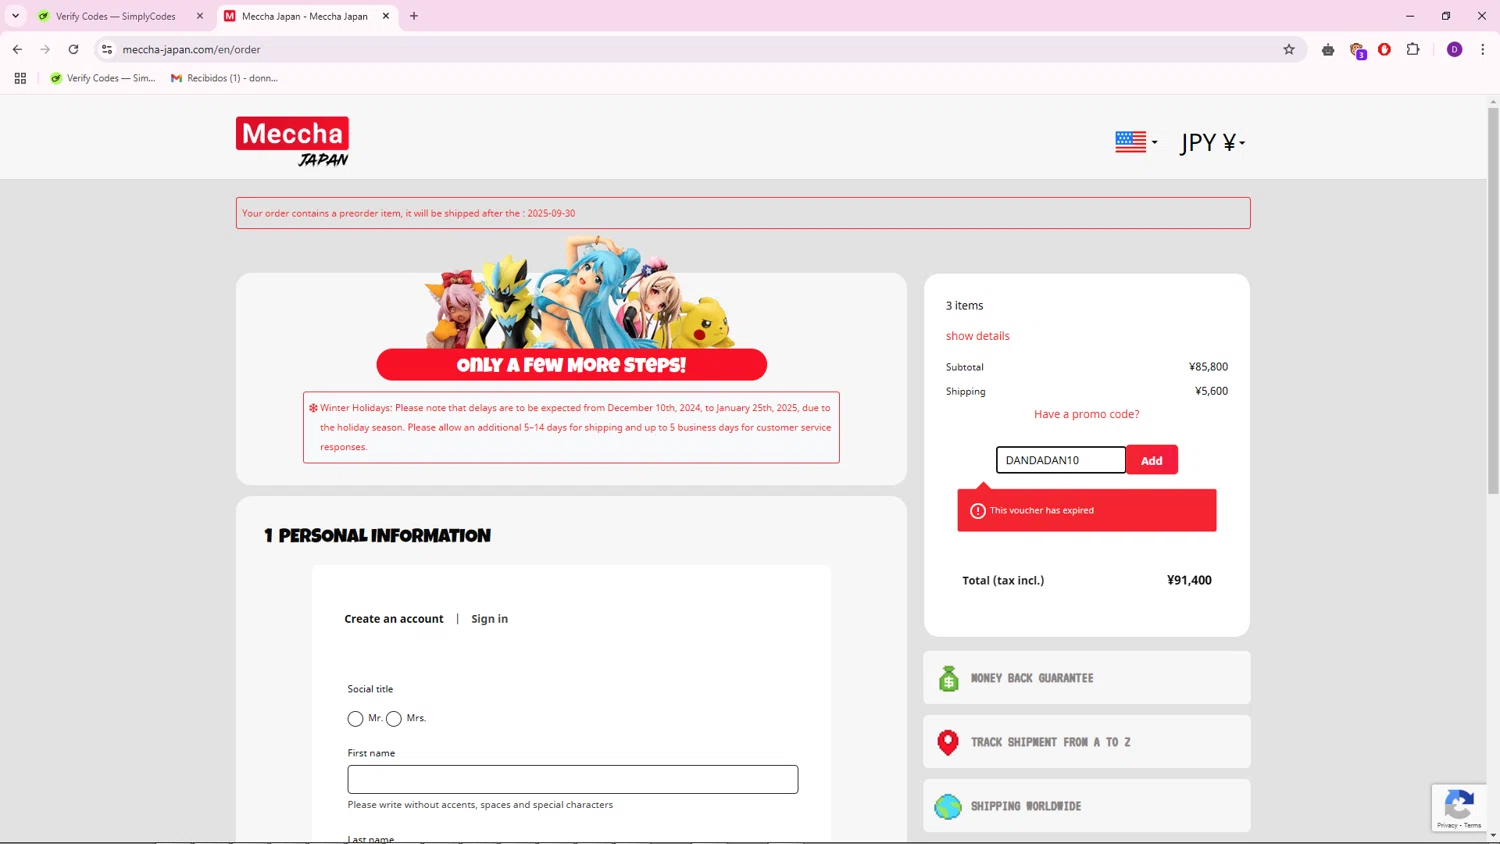Reload the current page
This screenshot has height=844, width=1500.
coord(73,49)
